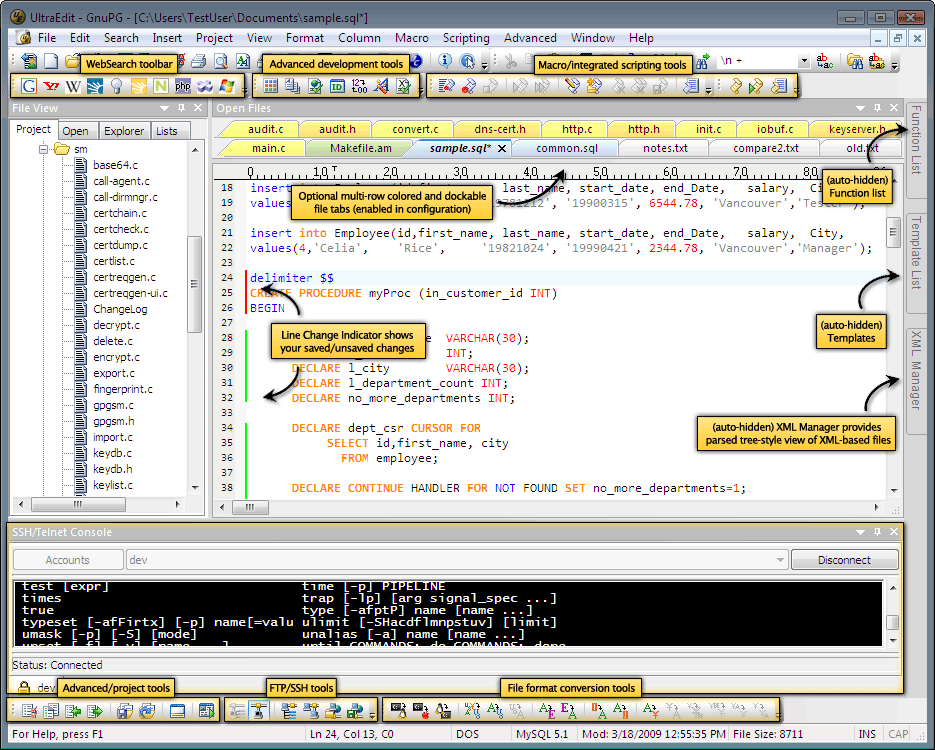Open the dev account dropdown
The height and width of the screenshot is (750, 935).
(781, 560)
